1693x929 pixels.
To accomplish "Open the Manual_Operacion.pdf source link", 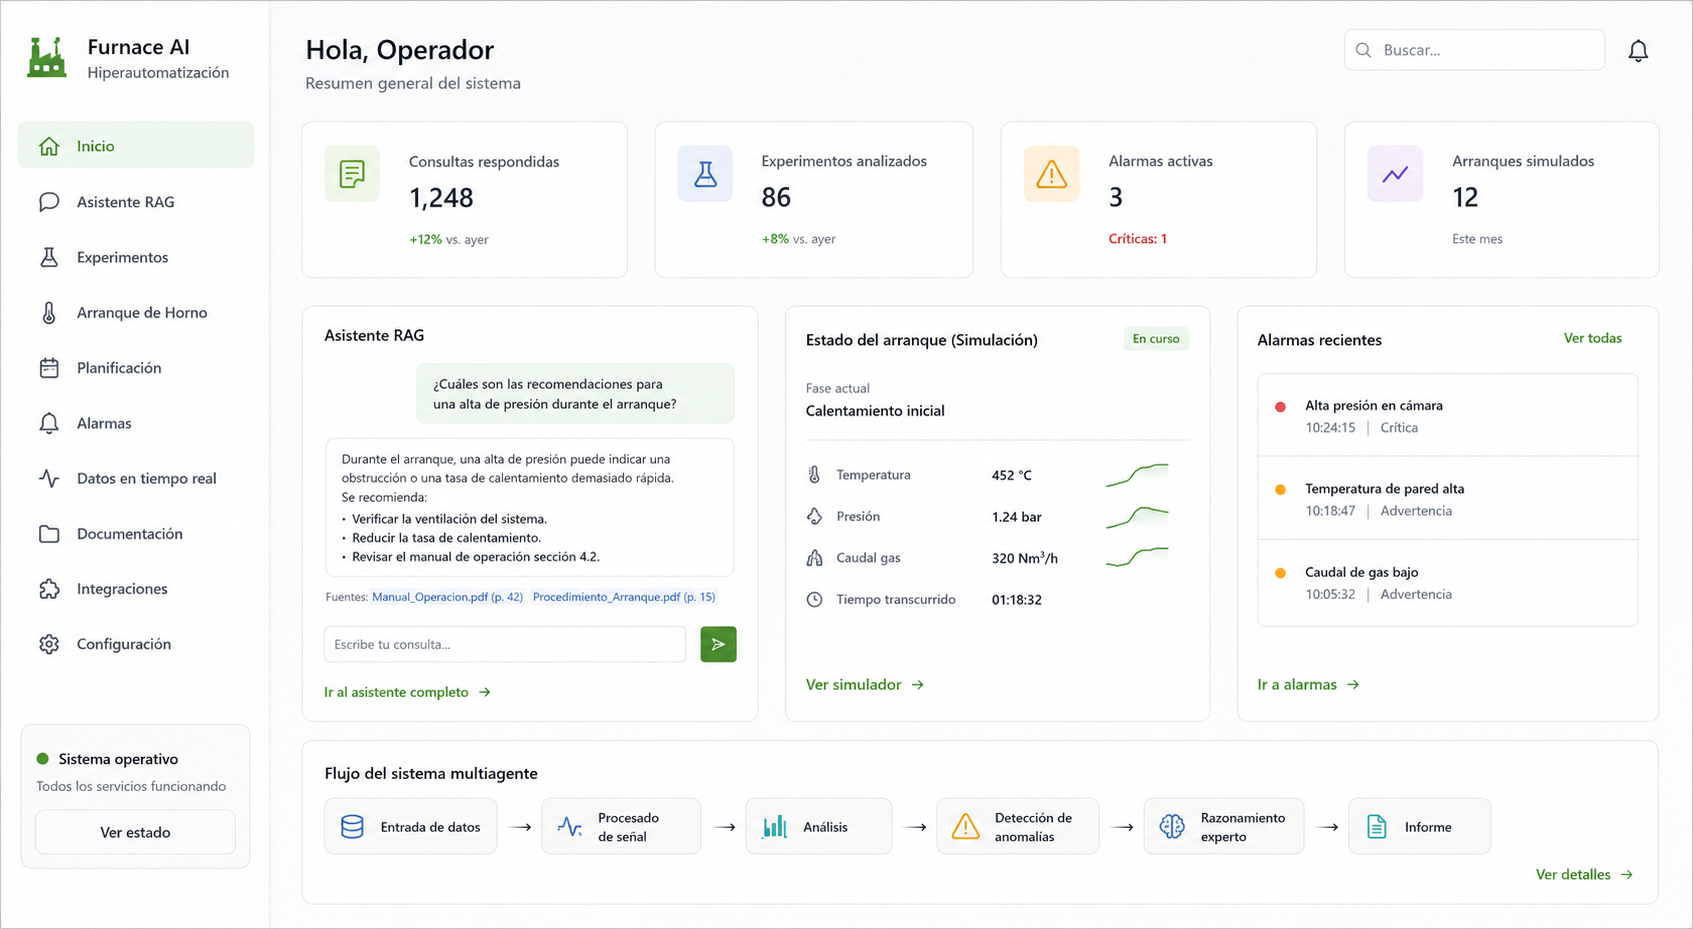I will pos(447,597).
